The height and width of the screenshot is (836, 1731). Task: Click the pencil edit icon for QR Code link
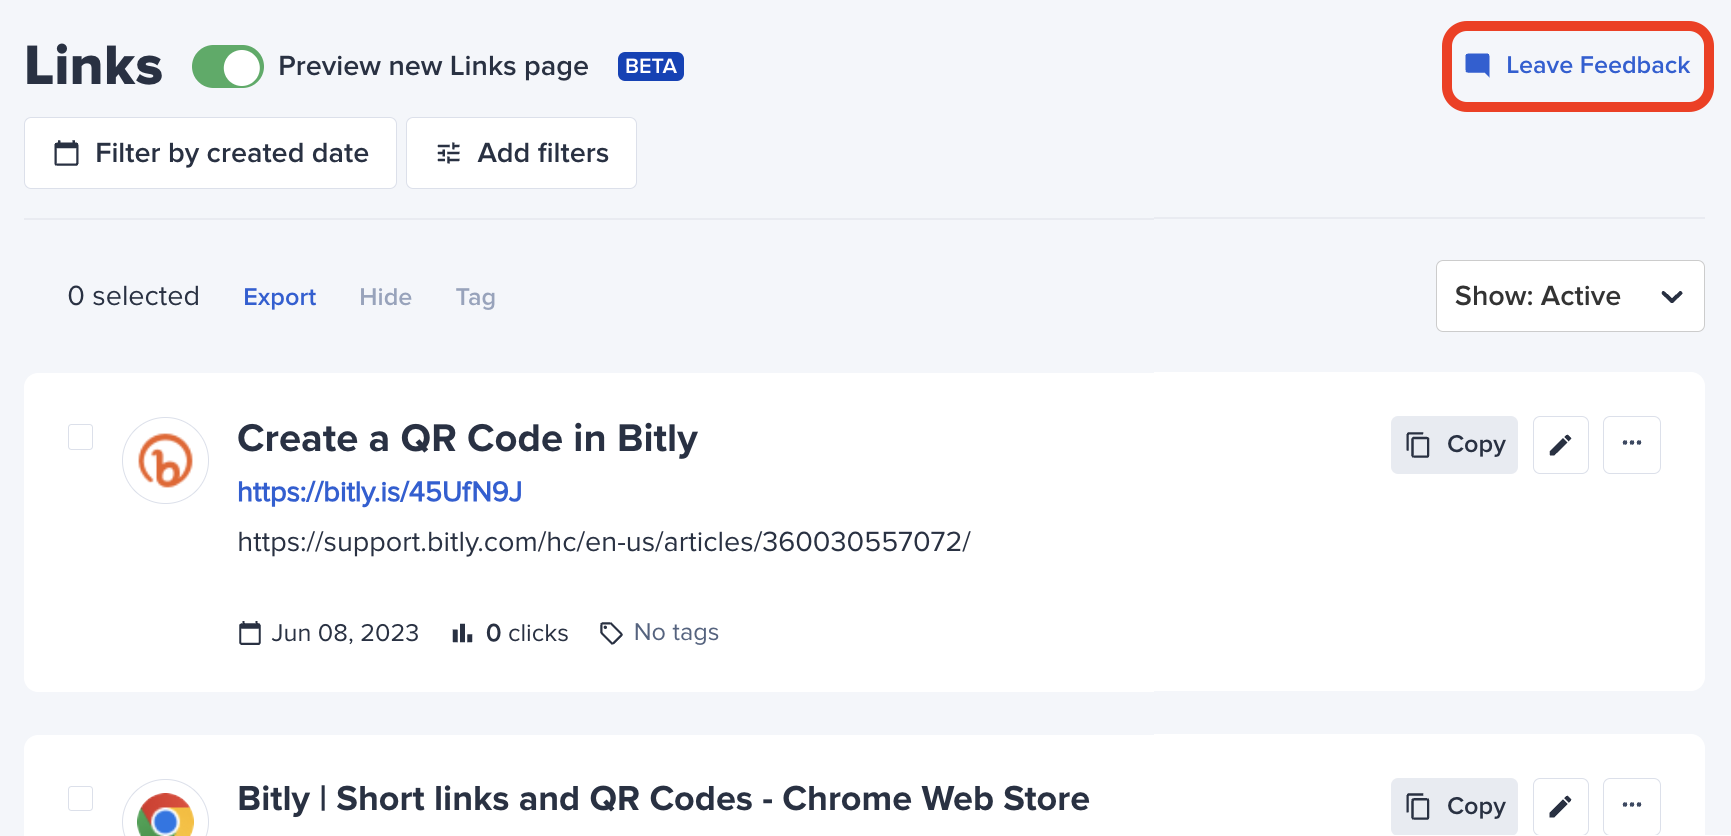pyautogui.click(x=1560, y=445)
